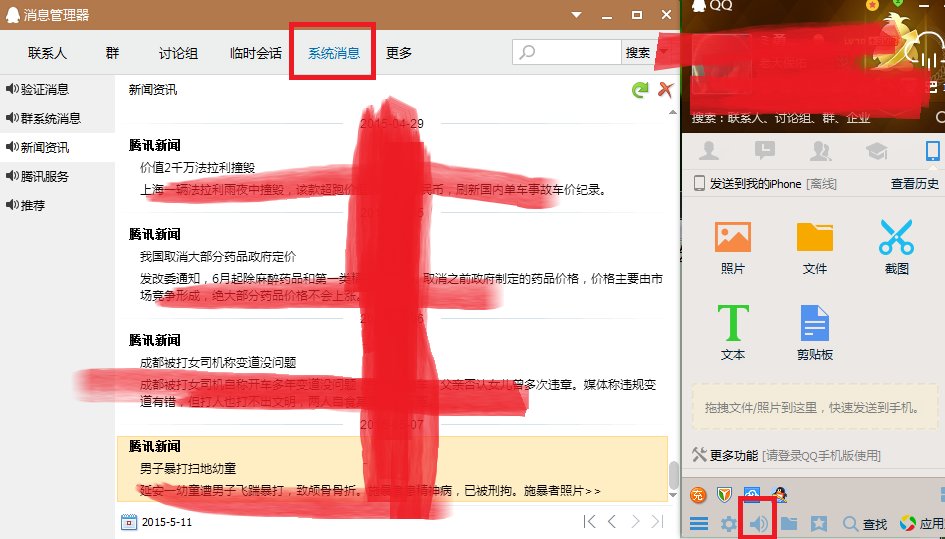Viewport: 945px width, 539px height.
Task: Click the red delete X icon
Action: [x=665, y=90]
